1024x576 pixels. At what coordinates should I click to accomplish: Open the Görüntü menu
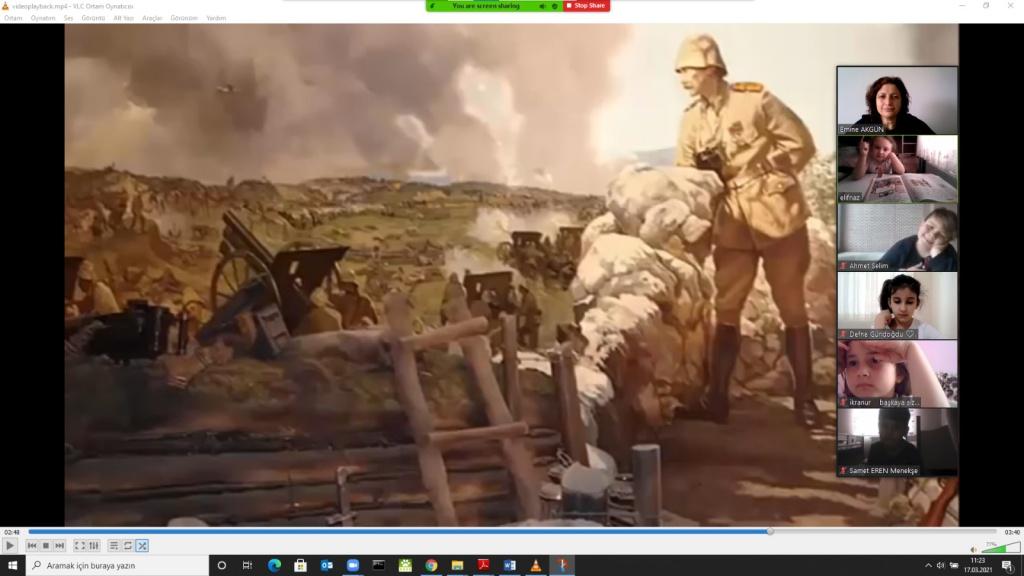click(93, 18)
